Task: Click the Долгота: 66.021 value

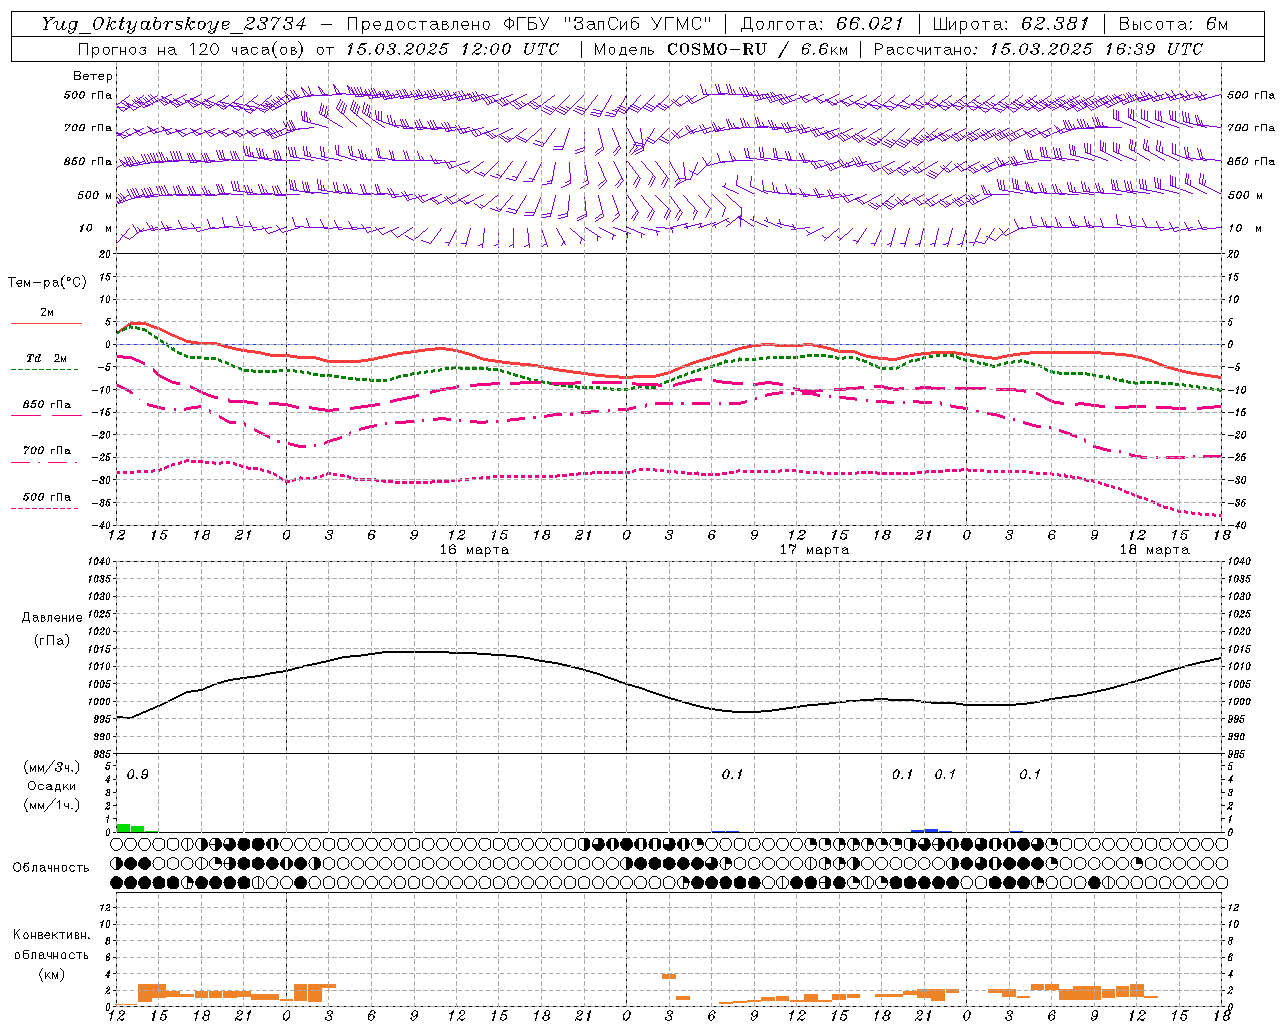Action: click(822, 24)
